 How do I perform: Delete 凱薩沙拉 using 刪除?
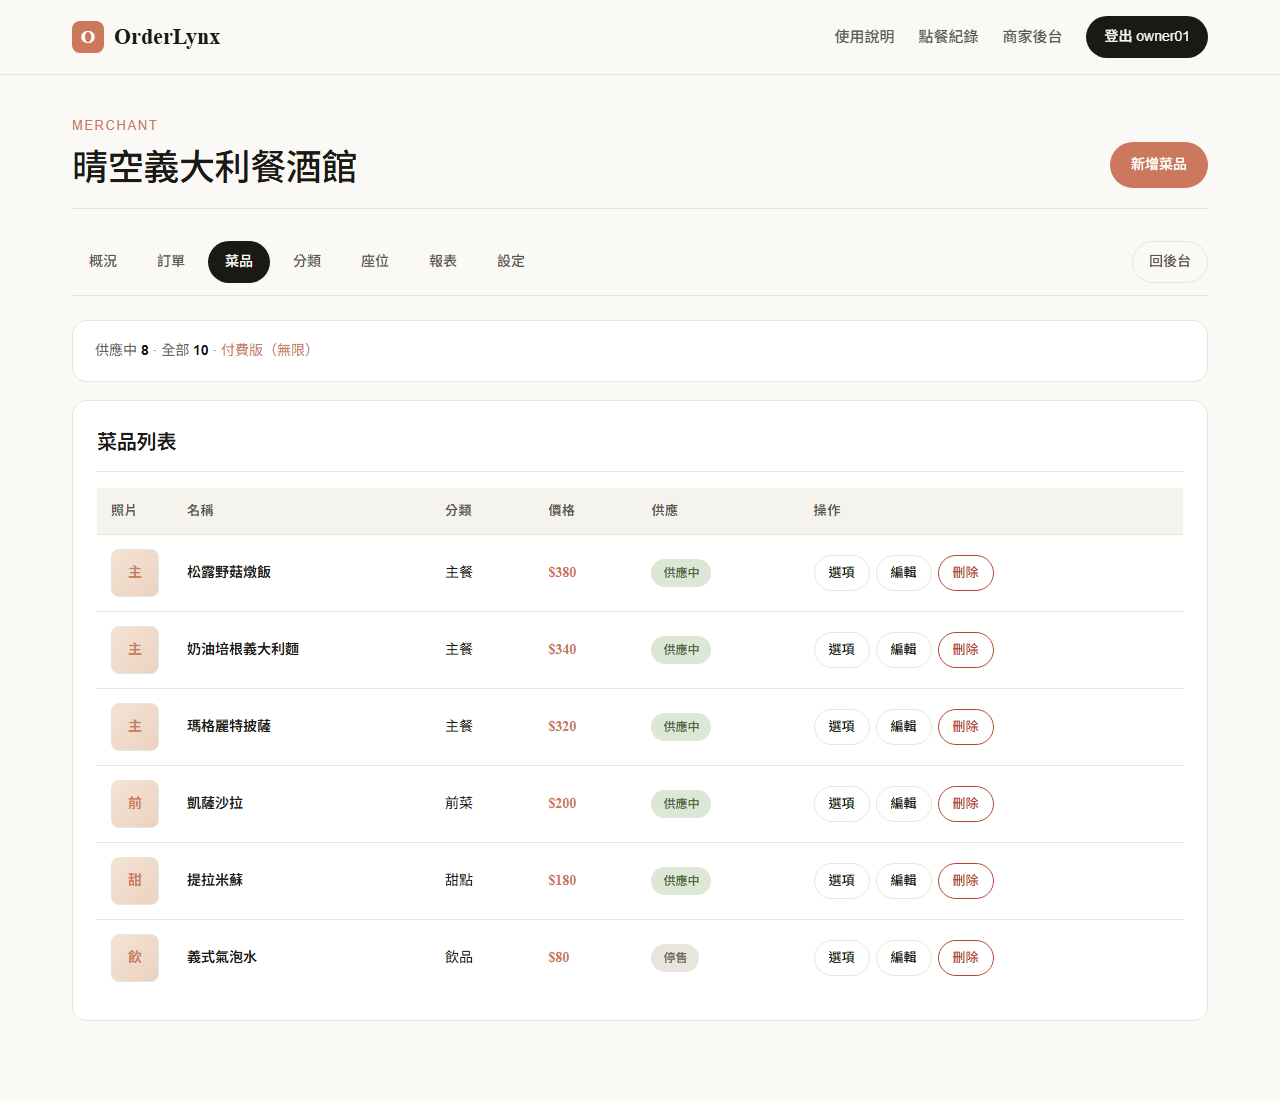click(966, 804)
